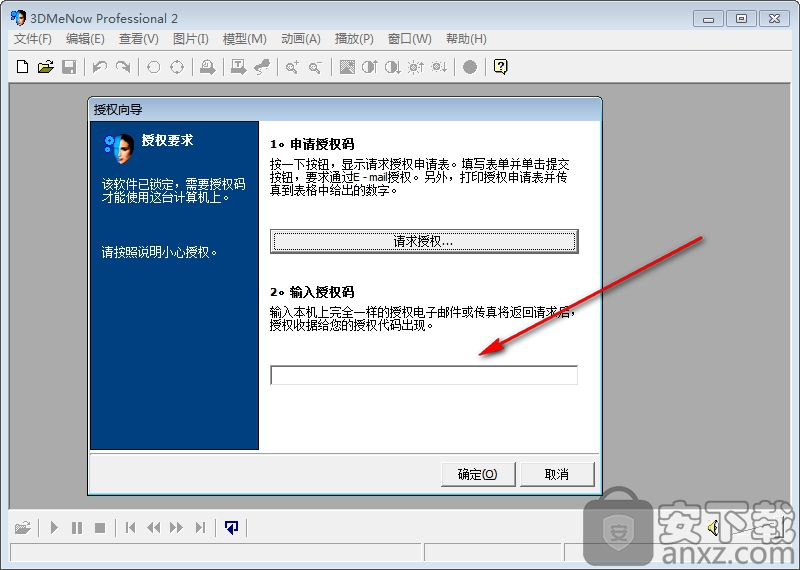800x570 pixels.
Task: Click the authorization code input field
Action: [x=424, y=375]
